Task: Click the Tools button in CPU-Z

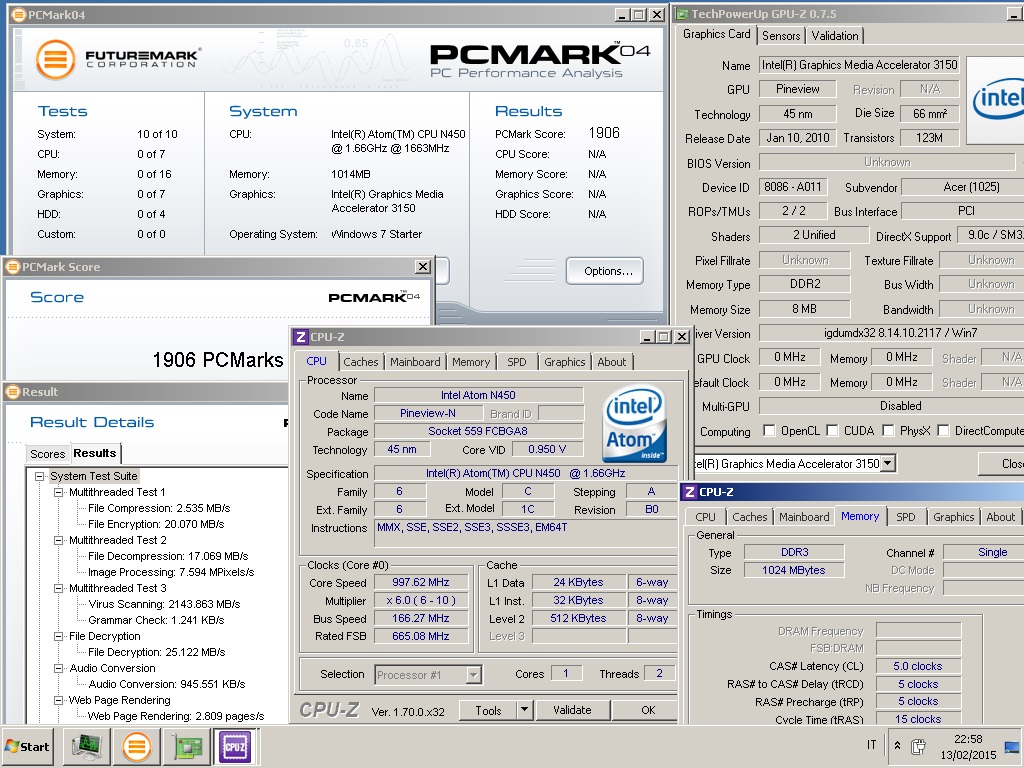Action: click(x=488, y=710)
